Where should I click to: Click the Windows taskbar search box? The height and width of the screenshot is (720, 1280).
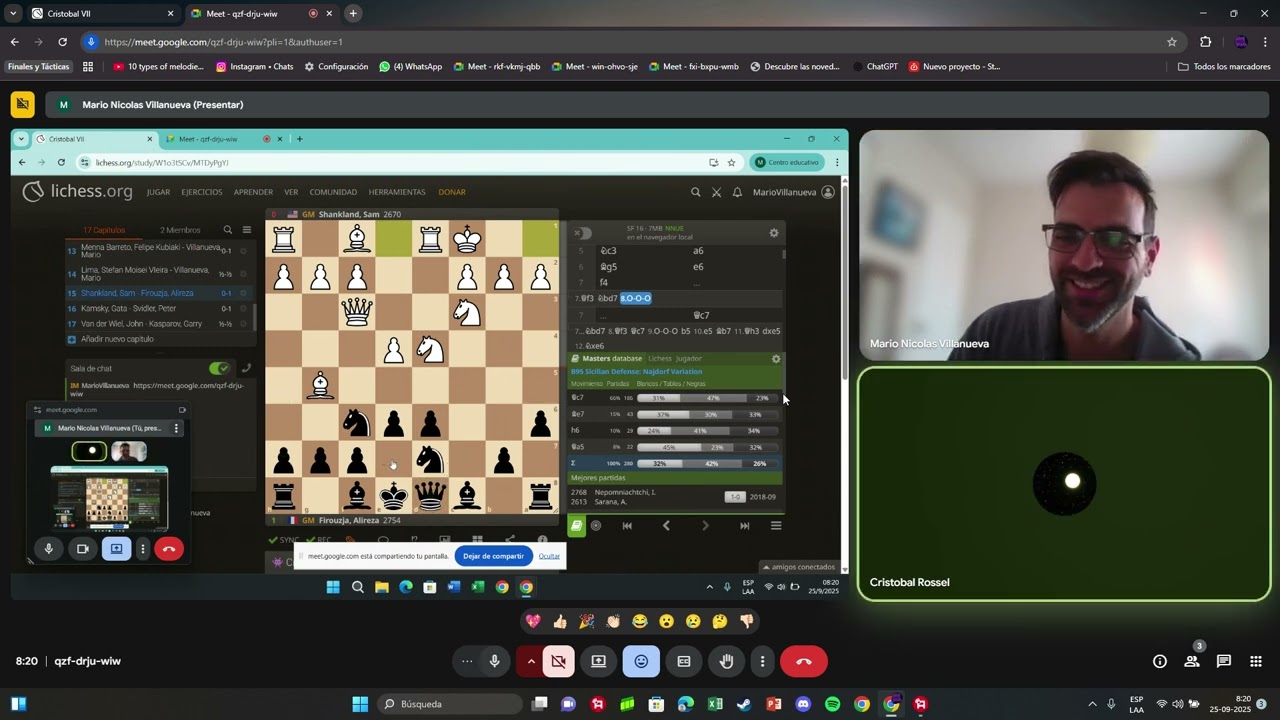[x=448, y=704]
